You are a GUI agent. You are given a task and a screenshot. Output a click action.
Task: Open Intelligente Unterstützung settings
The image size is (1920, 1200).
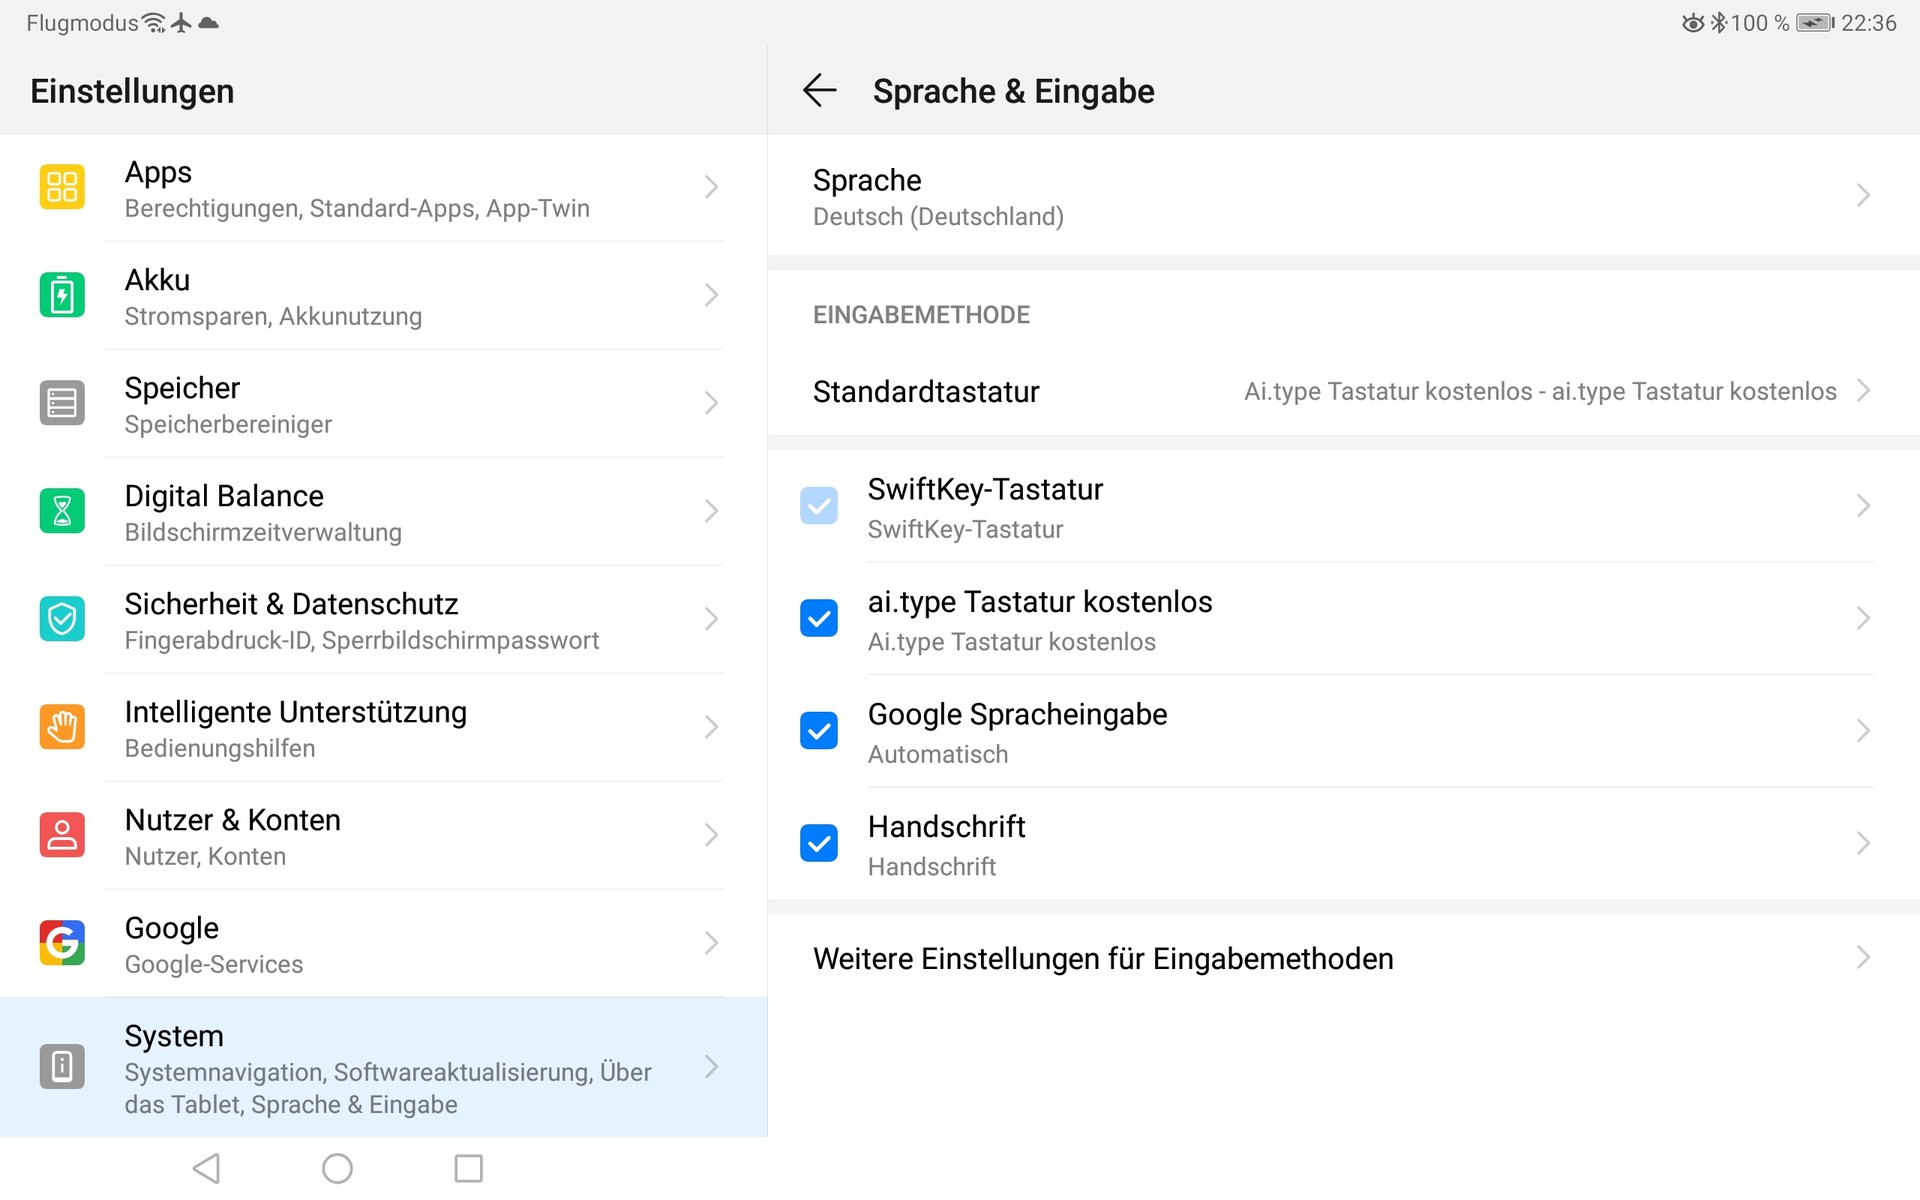384,727
